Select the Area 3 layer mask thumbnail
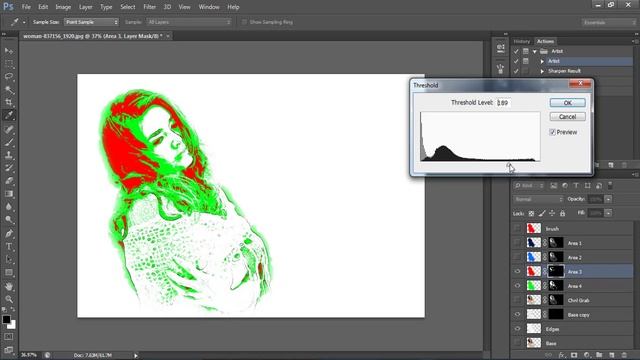 coord(556,271)
